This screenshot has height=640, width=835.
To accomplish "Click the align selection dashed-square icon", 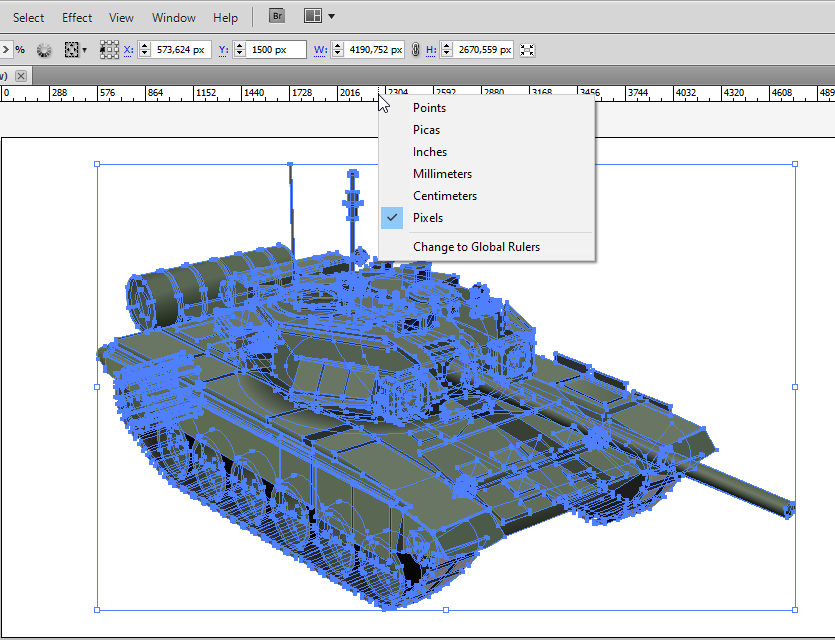I will coord(71,49).
